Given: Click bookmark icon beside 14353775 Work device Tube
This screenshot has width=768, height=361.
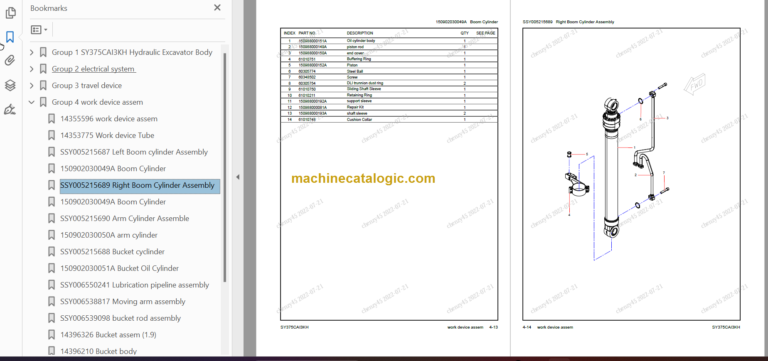Looking at the screenshot, I should (x=51, y=135).
